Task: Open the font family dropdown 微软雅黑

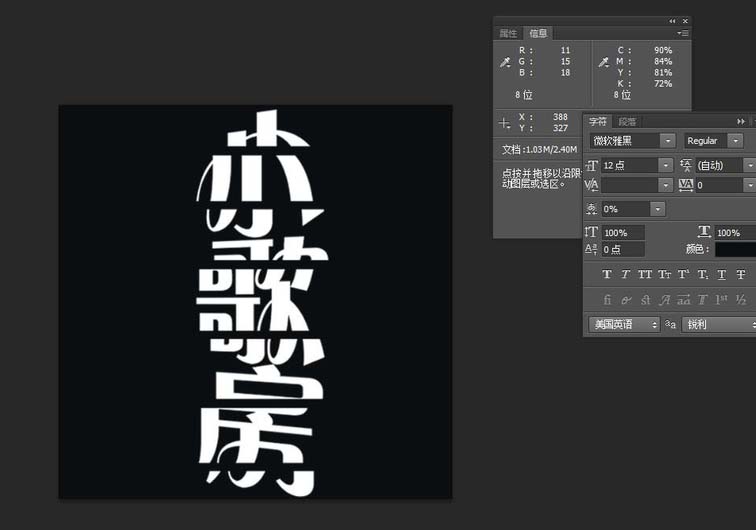Action: [x=632, y=141]
